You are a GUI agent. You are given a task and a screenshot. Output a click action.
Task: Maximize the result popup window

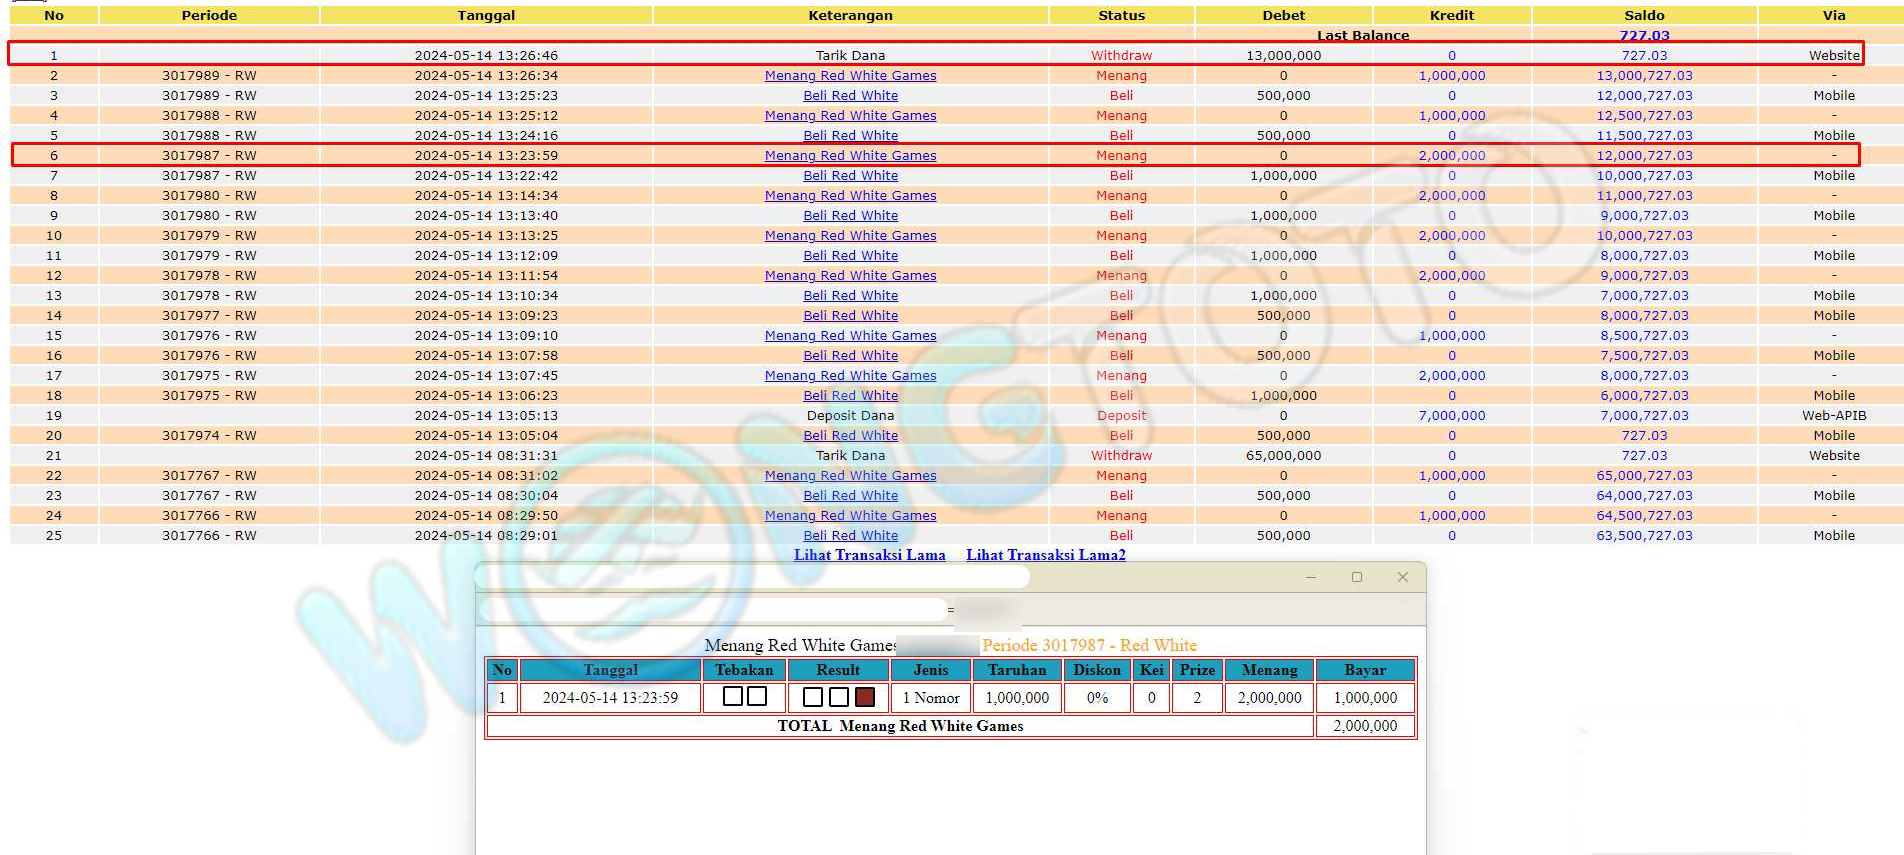point(1356,577)
